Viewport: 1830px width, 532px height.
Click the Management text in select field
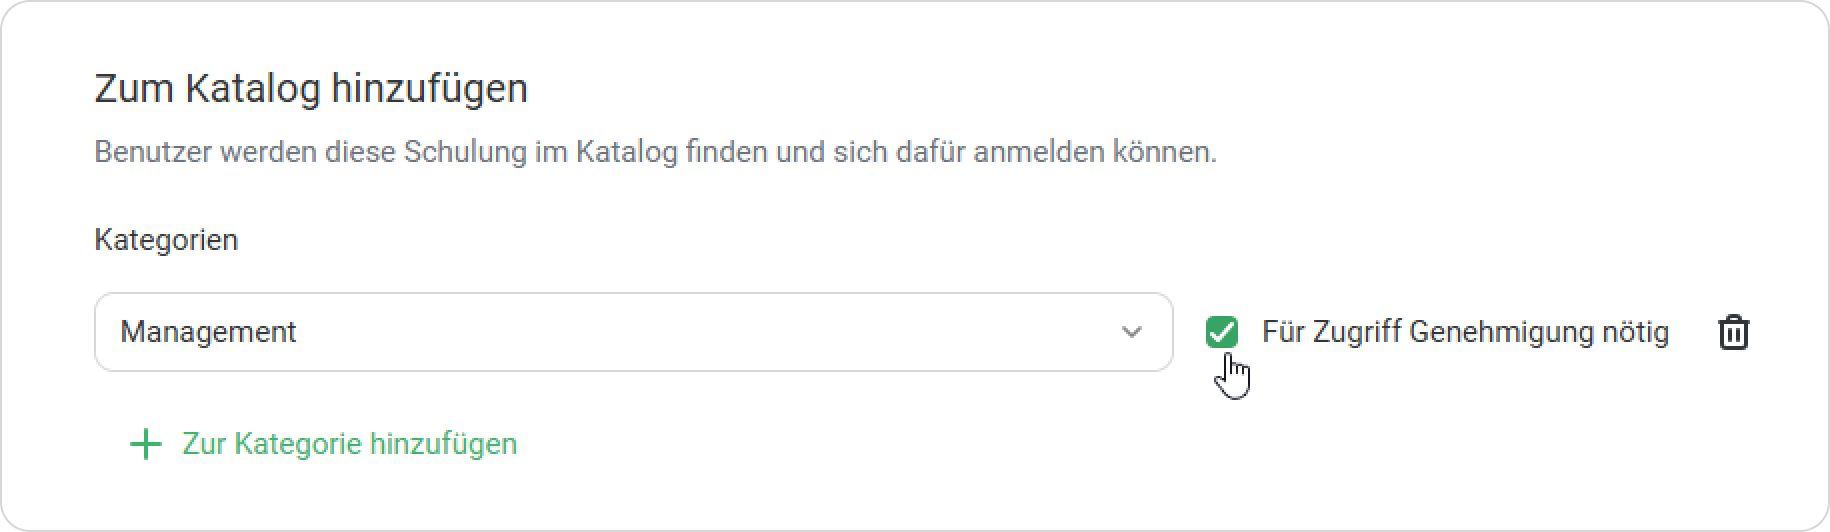pos(208,332)
